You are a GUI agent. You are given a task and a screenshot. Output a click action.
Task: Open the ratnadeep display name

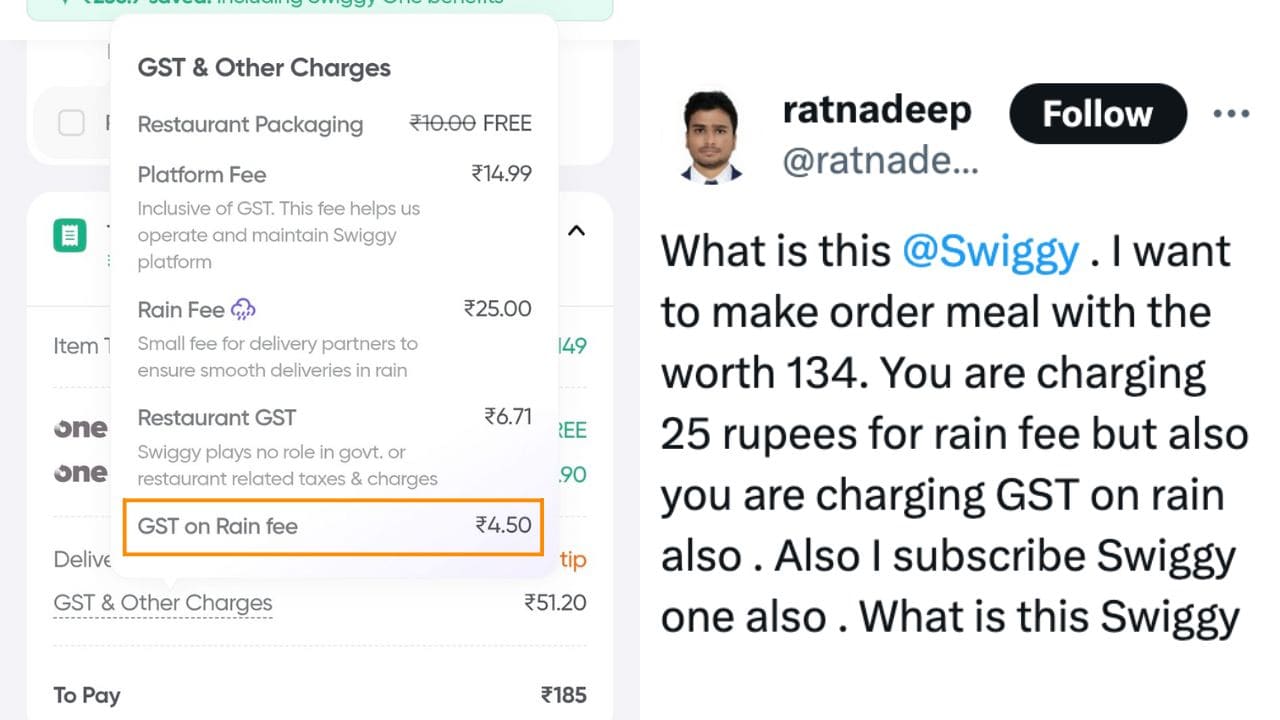[x=876, y=110]
